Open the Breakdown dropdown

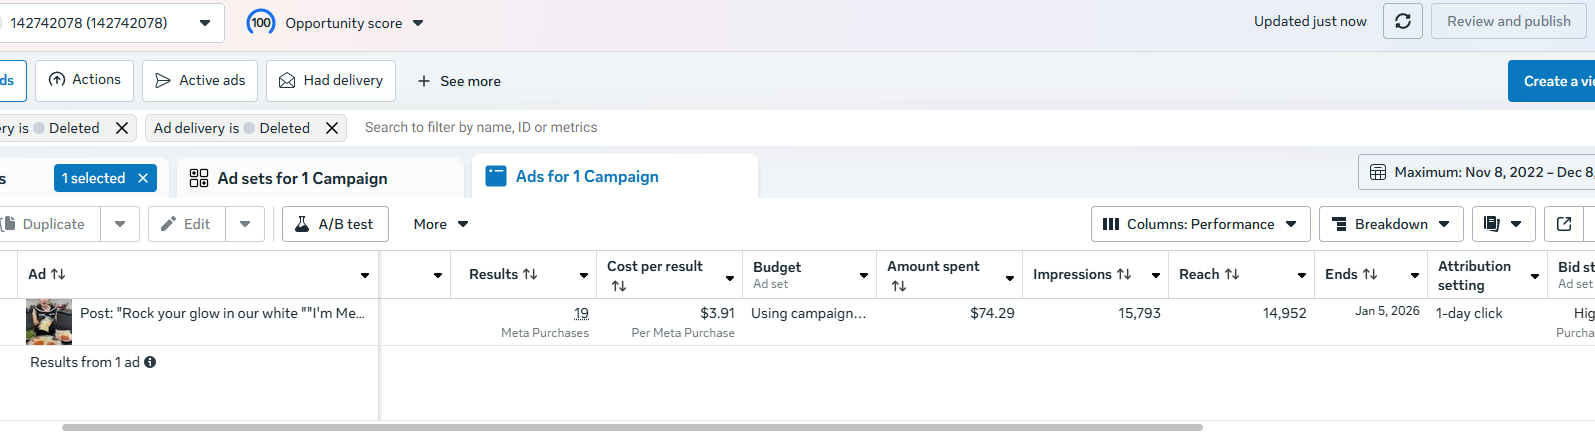pyautogui.click(x=1391, y=224)
